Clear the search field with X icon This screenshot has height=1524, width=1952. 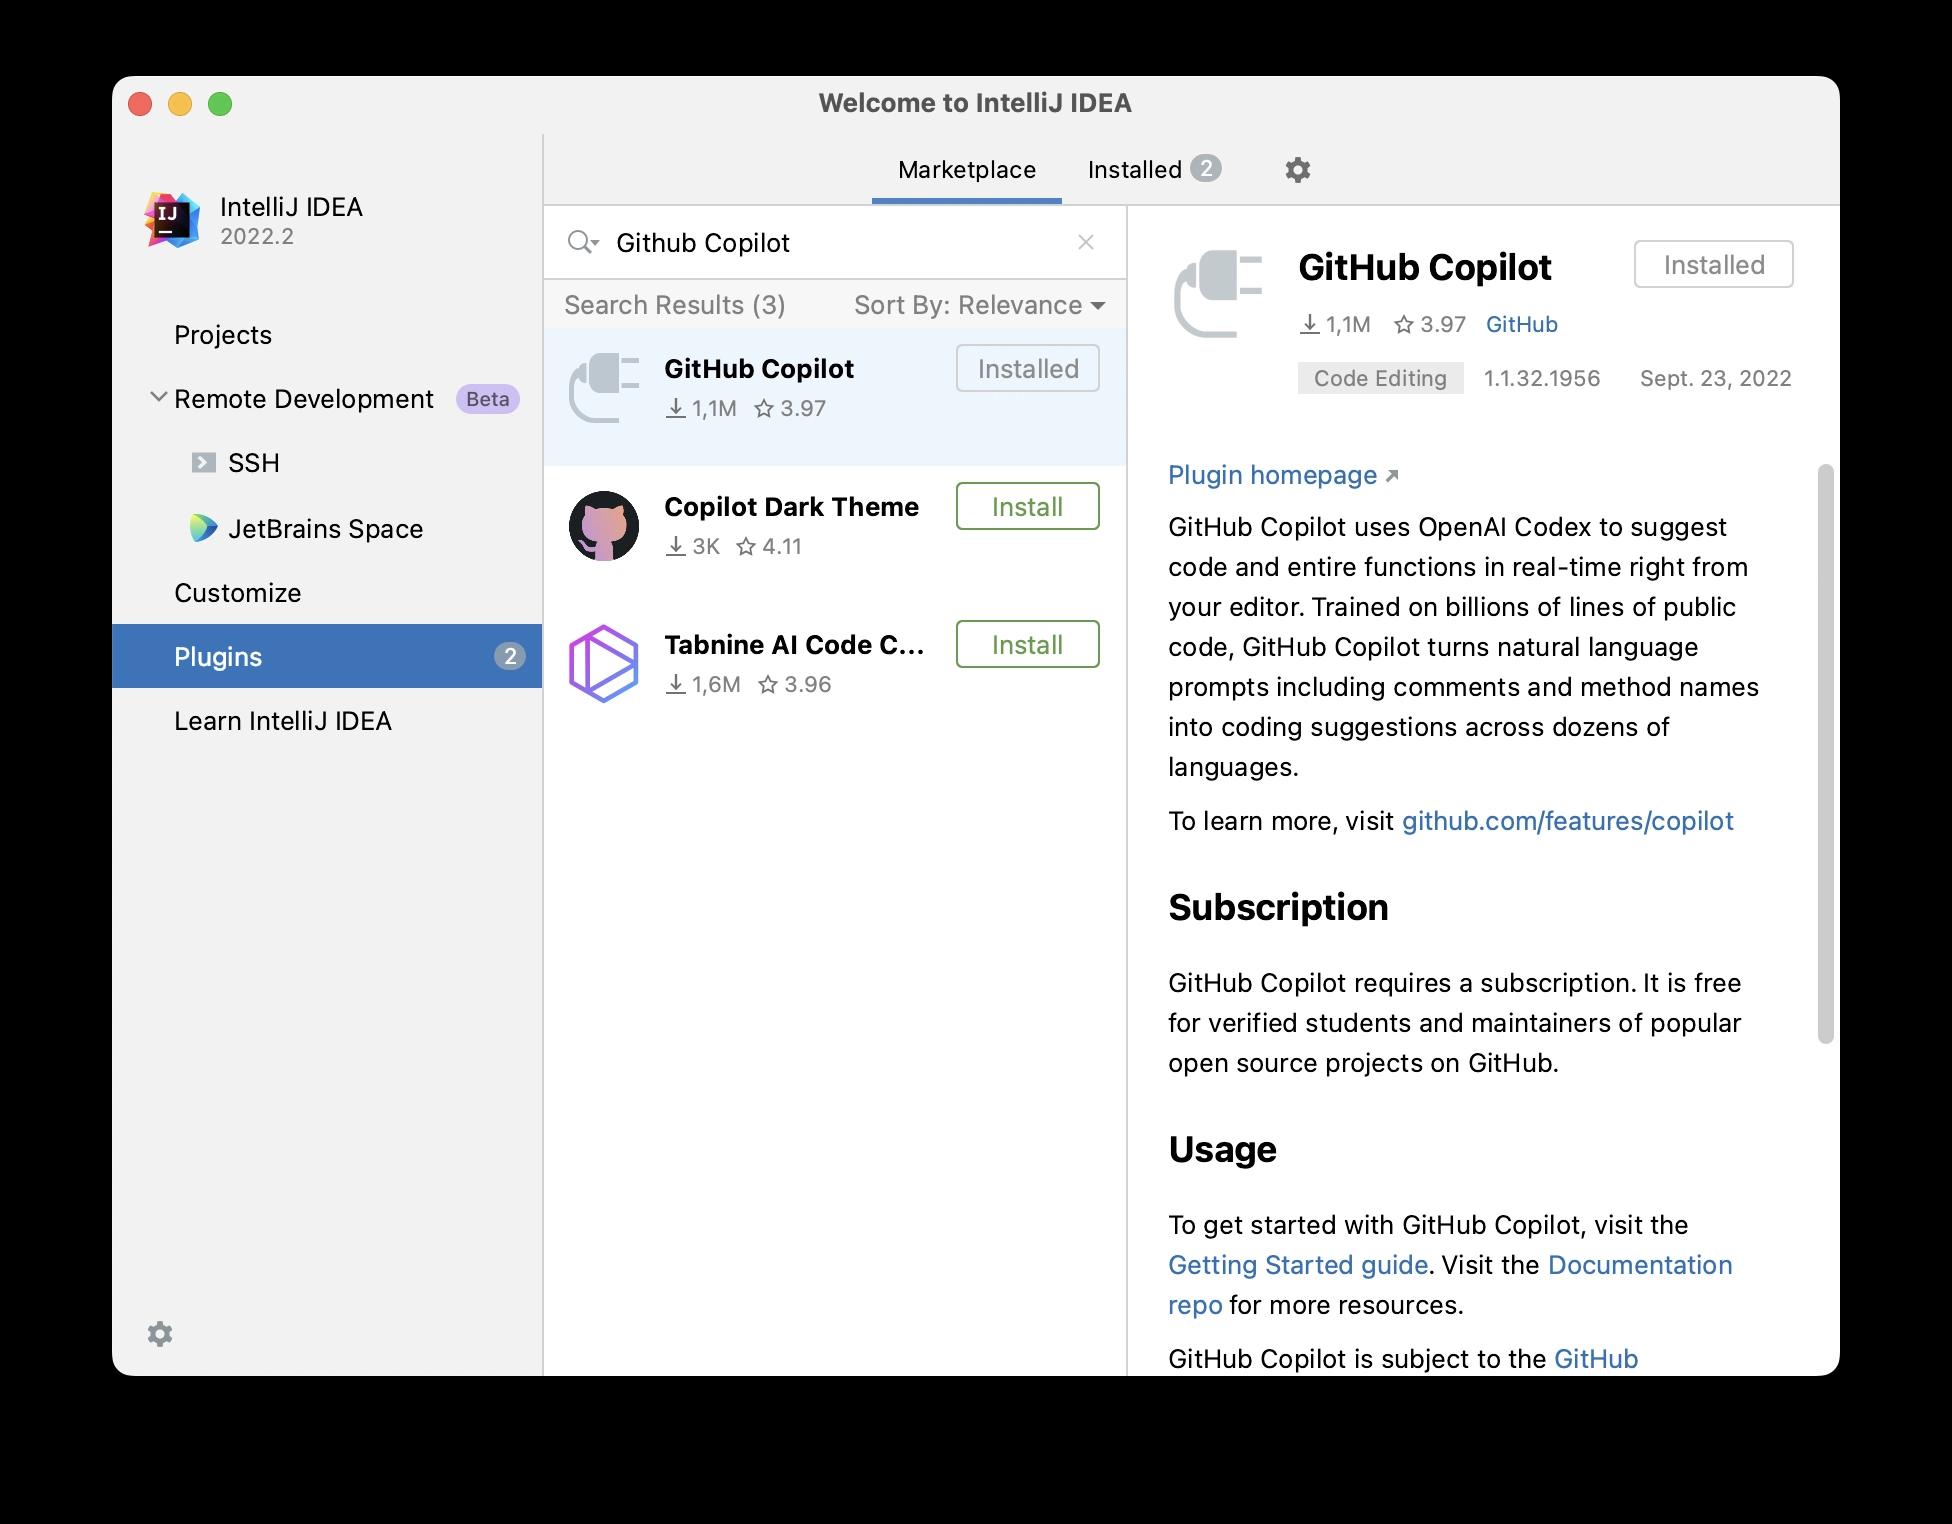1085,243
